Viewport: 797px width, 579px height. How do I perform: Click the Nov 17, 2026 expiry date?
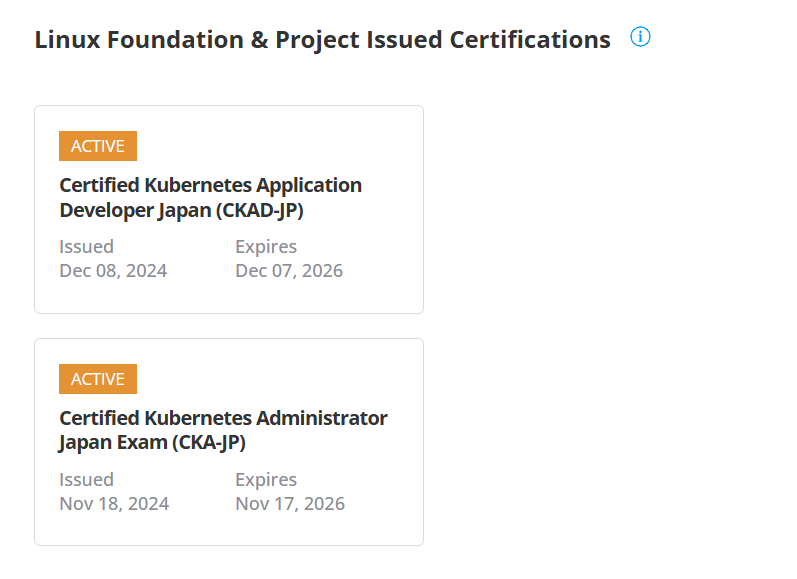(x=290, y=504)
